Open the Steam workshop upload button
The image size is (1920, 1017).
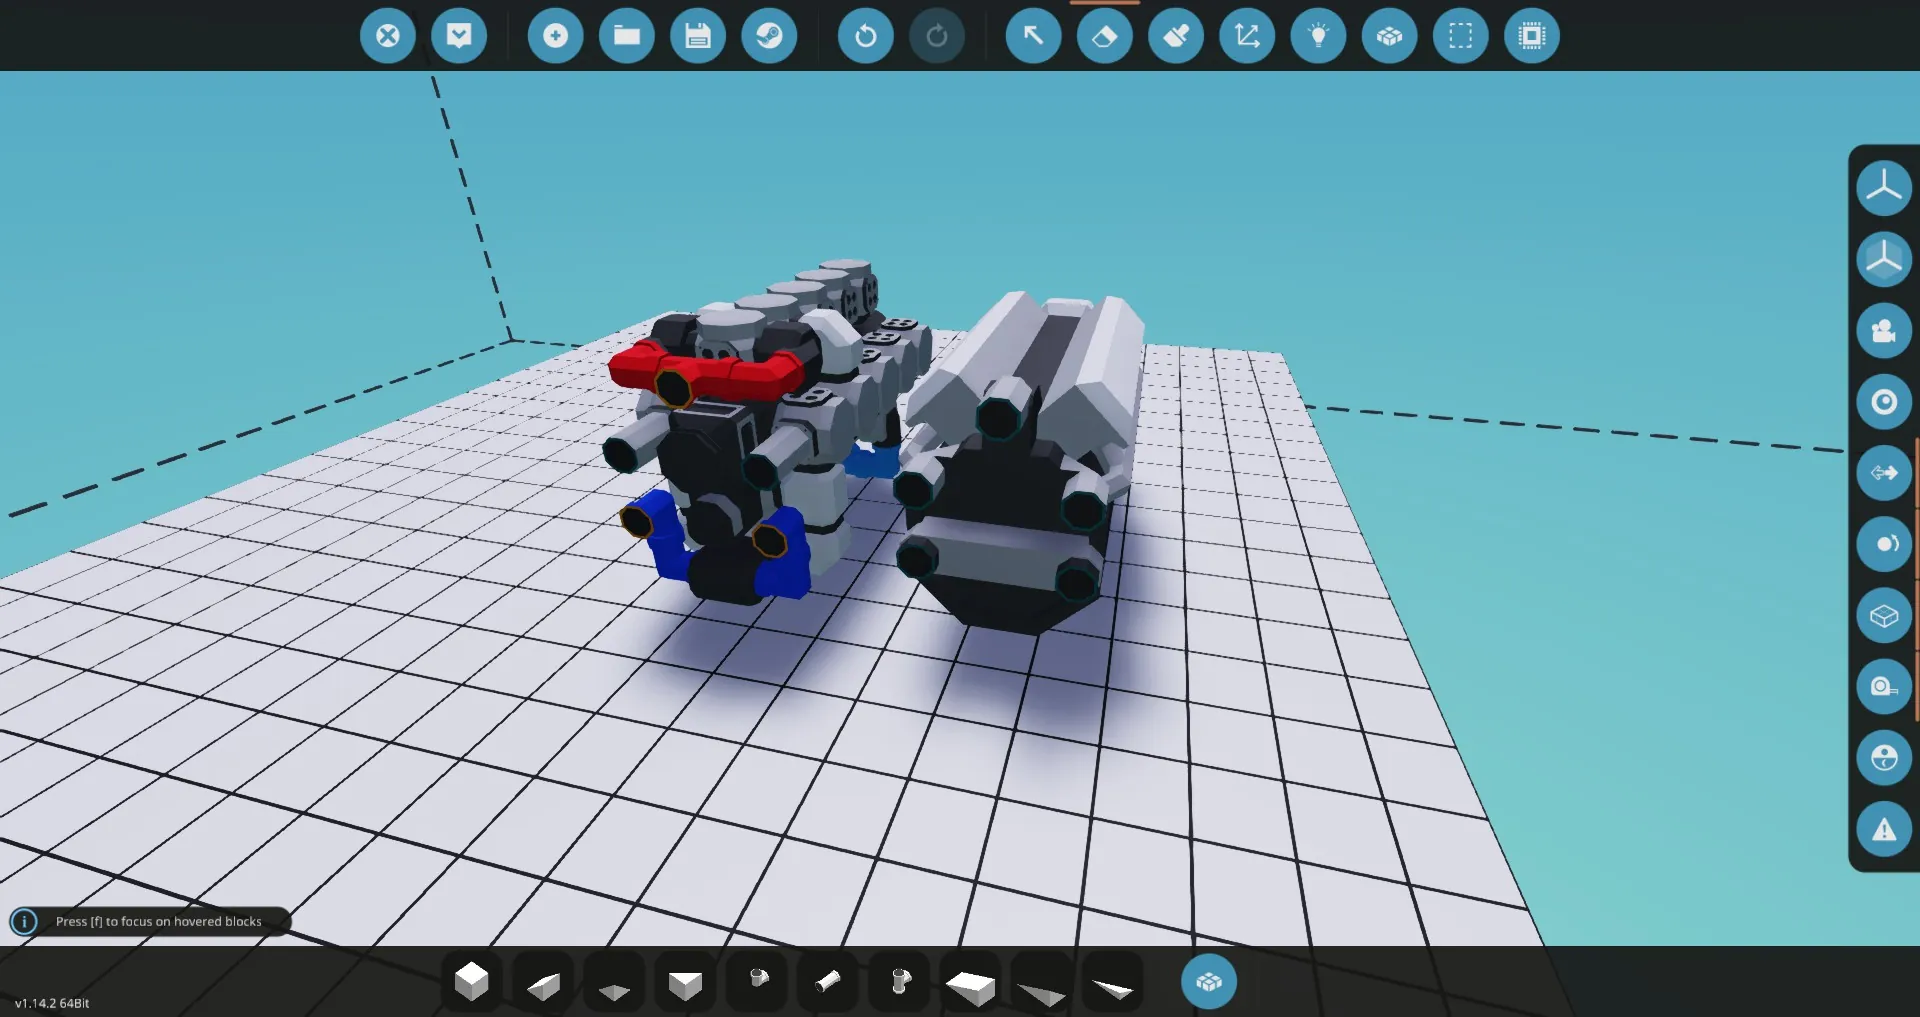[x=769, y=36]
